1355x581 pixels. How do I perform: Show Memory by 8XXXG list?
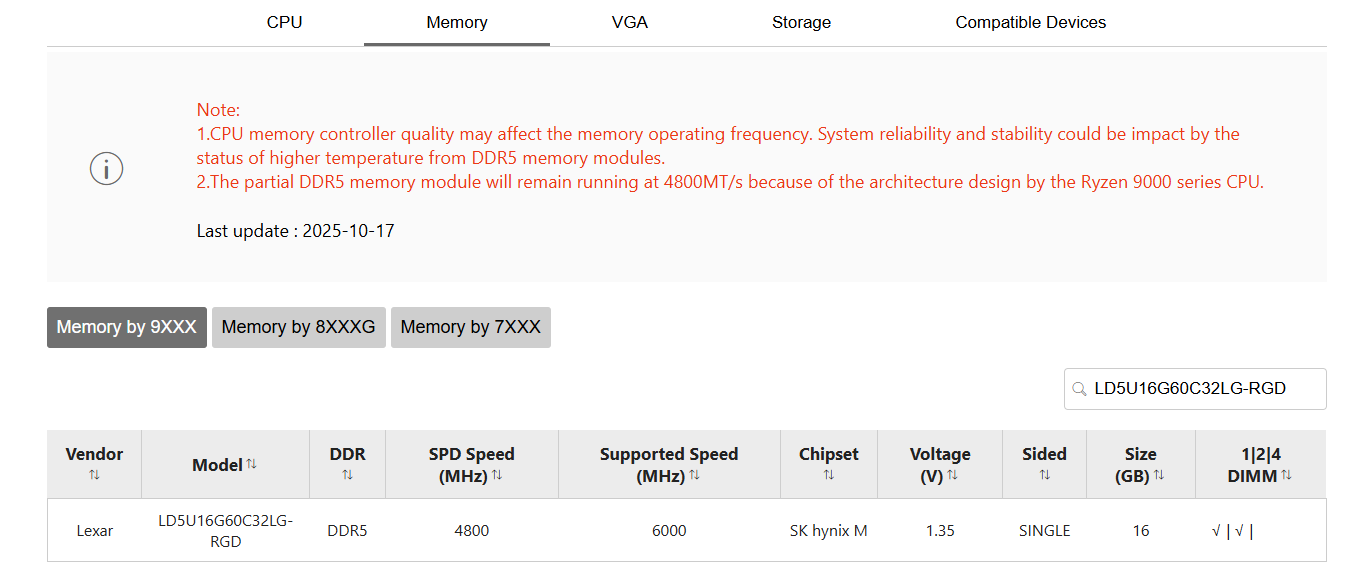[299, 327]
